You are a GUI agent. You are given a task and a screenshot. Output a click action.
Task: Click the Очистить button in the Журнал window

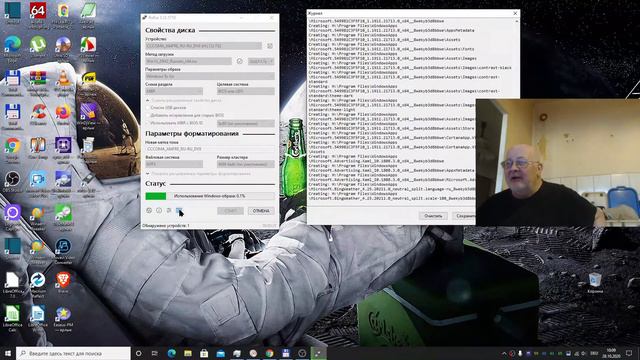click(x=433, y=216)
